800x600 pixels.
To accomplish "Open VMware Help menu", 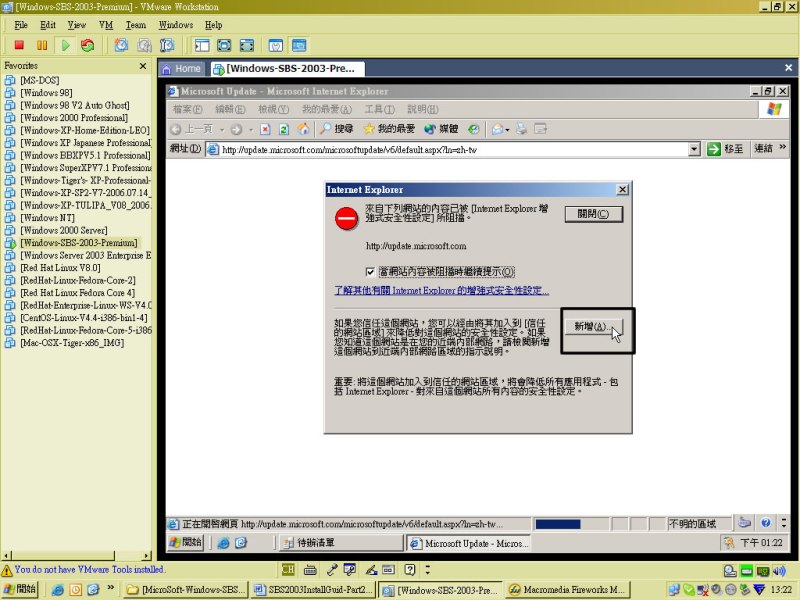I will tap(213, 25).
